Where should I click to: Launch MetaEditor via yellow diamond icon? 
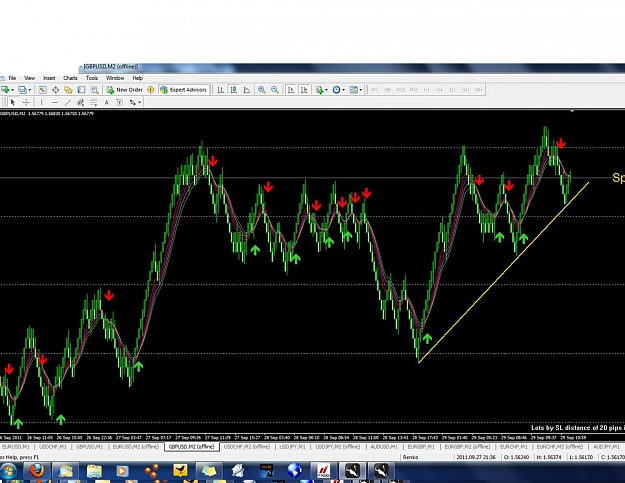pyautogui.click(x=151, y=90)
